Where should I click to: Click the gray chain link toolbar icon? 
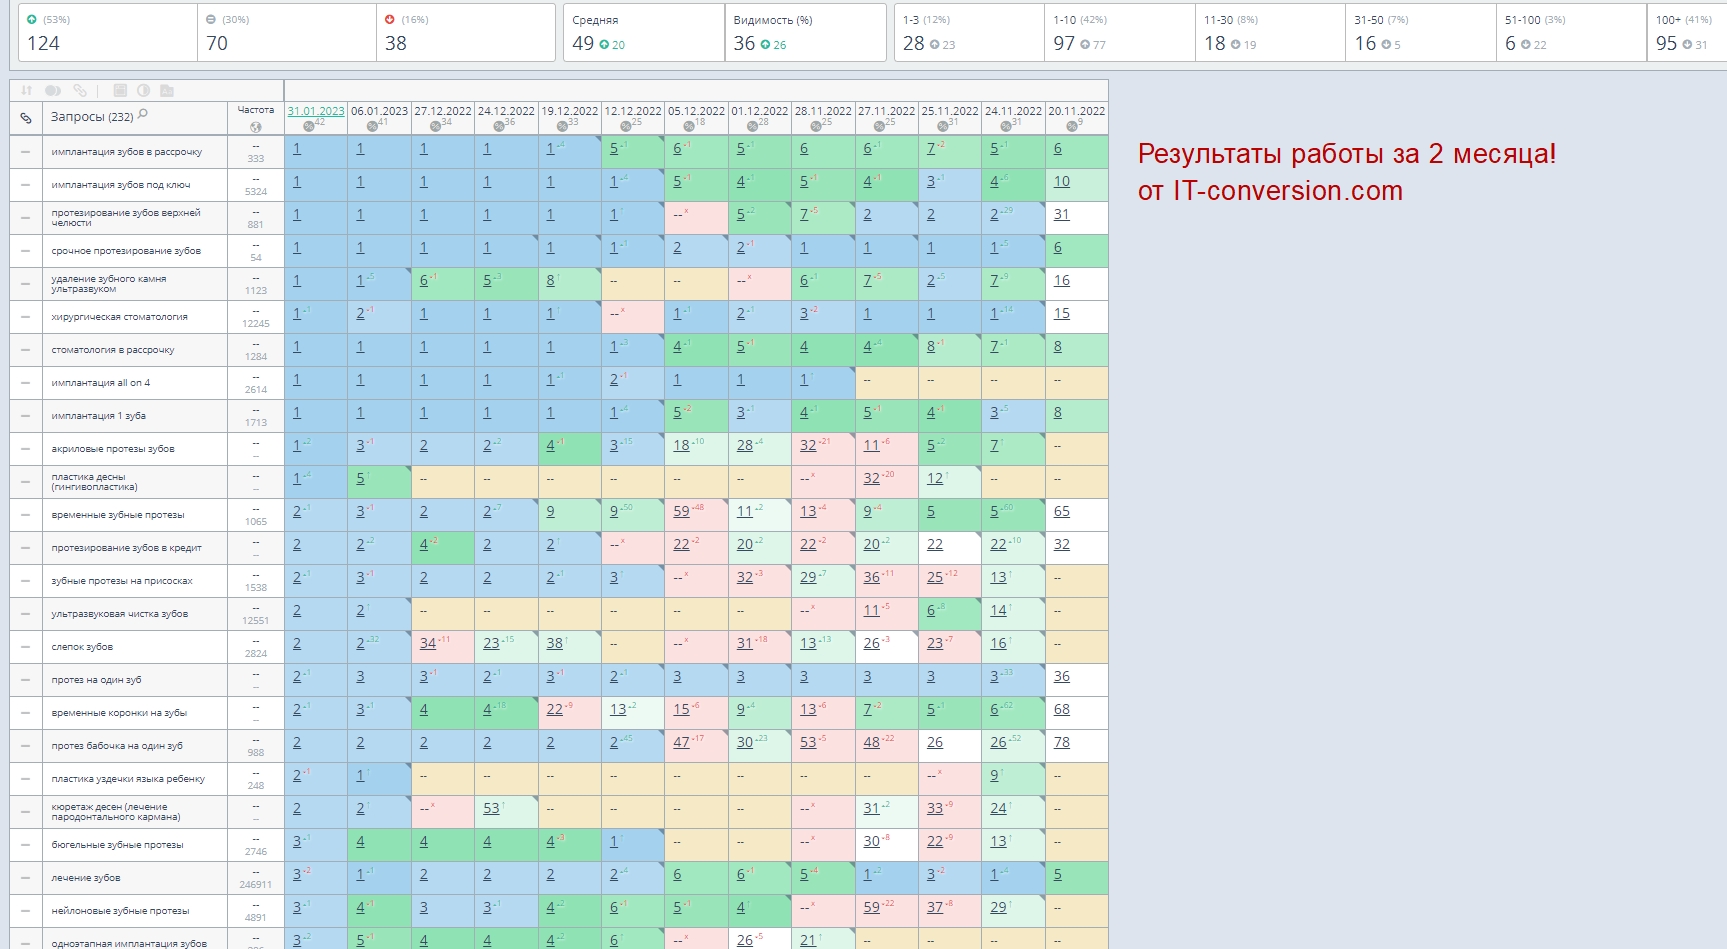(80, 90)
